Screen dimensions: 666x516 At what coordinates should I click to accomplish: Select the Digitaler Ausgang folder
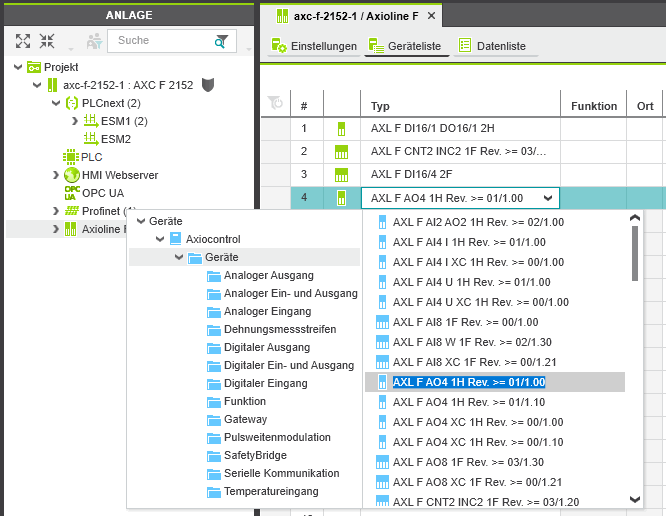pyautogui.click(x=266, y=348)
